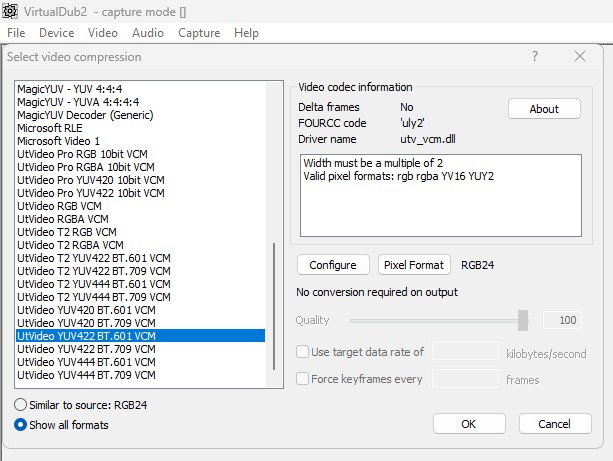Confirm compression choice with OK

[469, 424]
